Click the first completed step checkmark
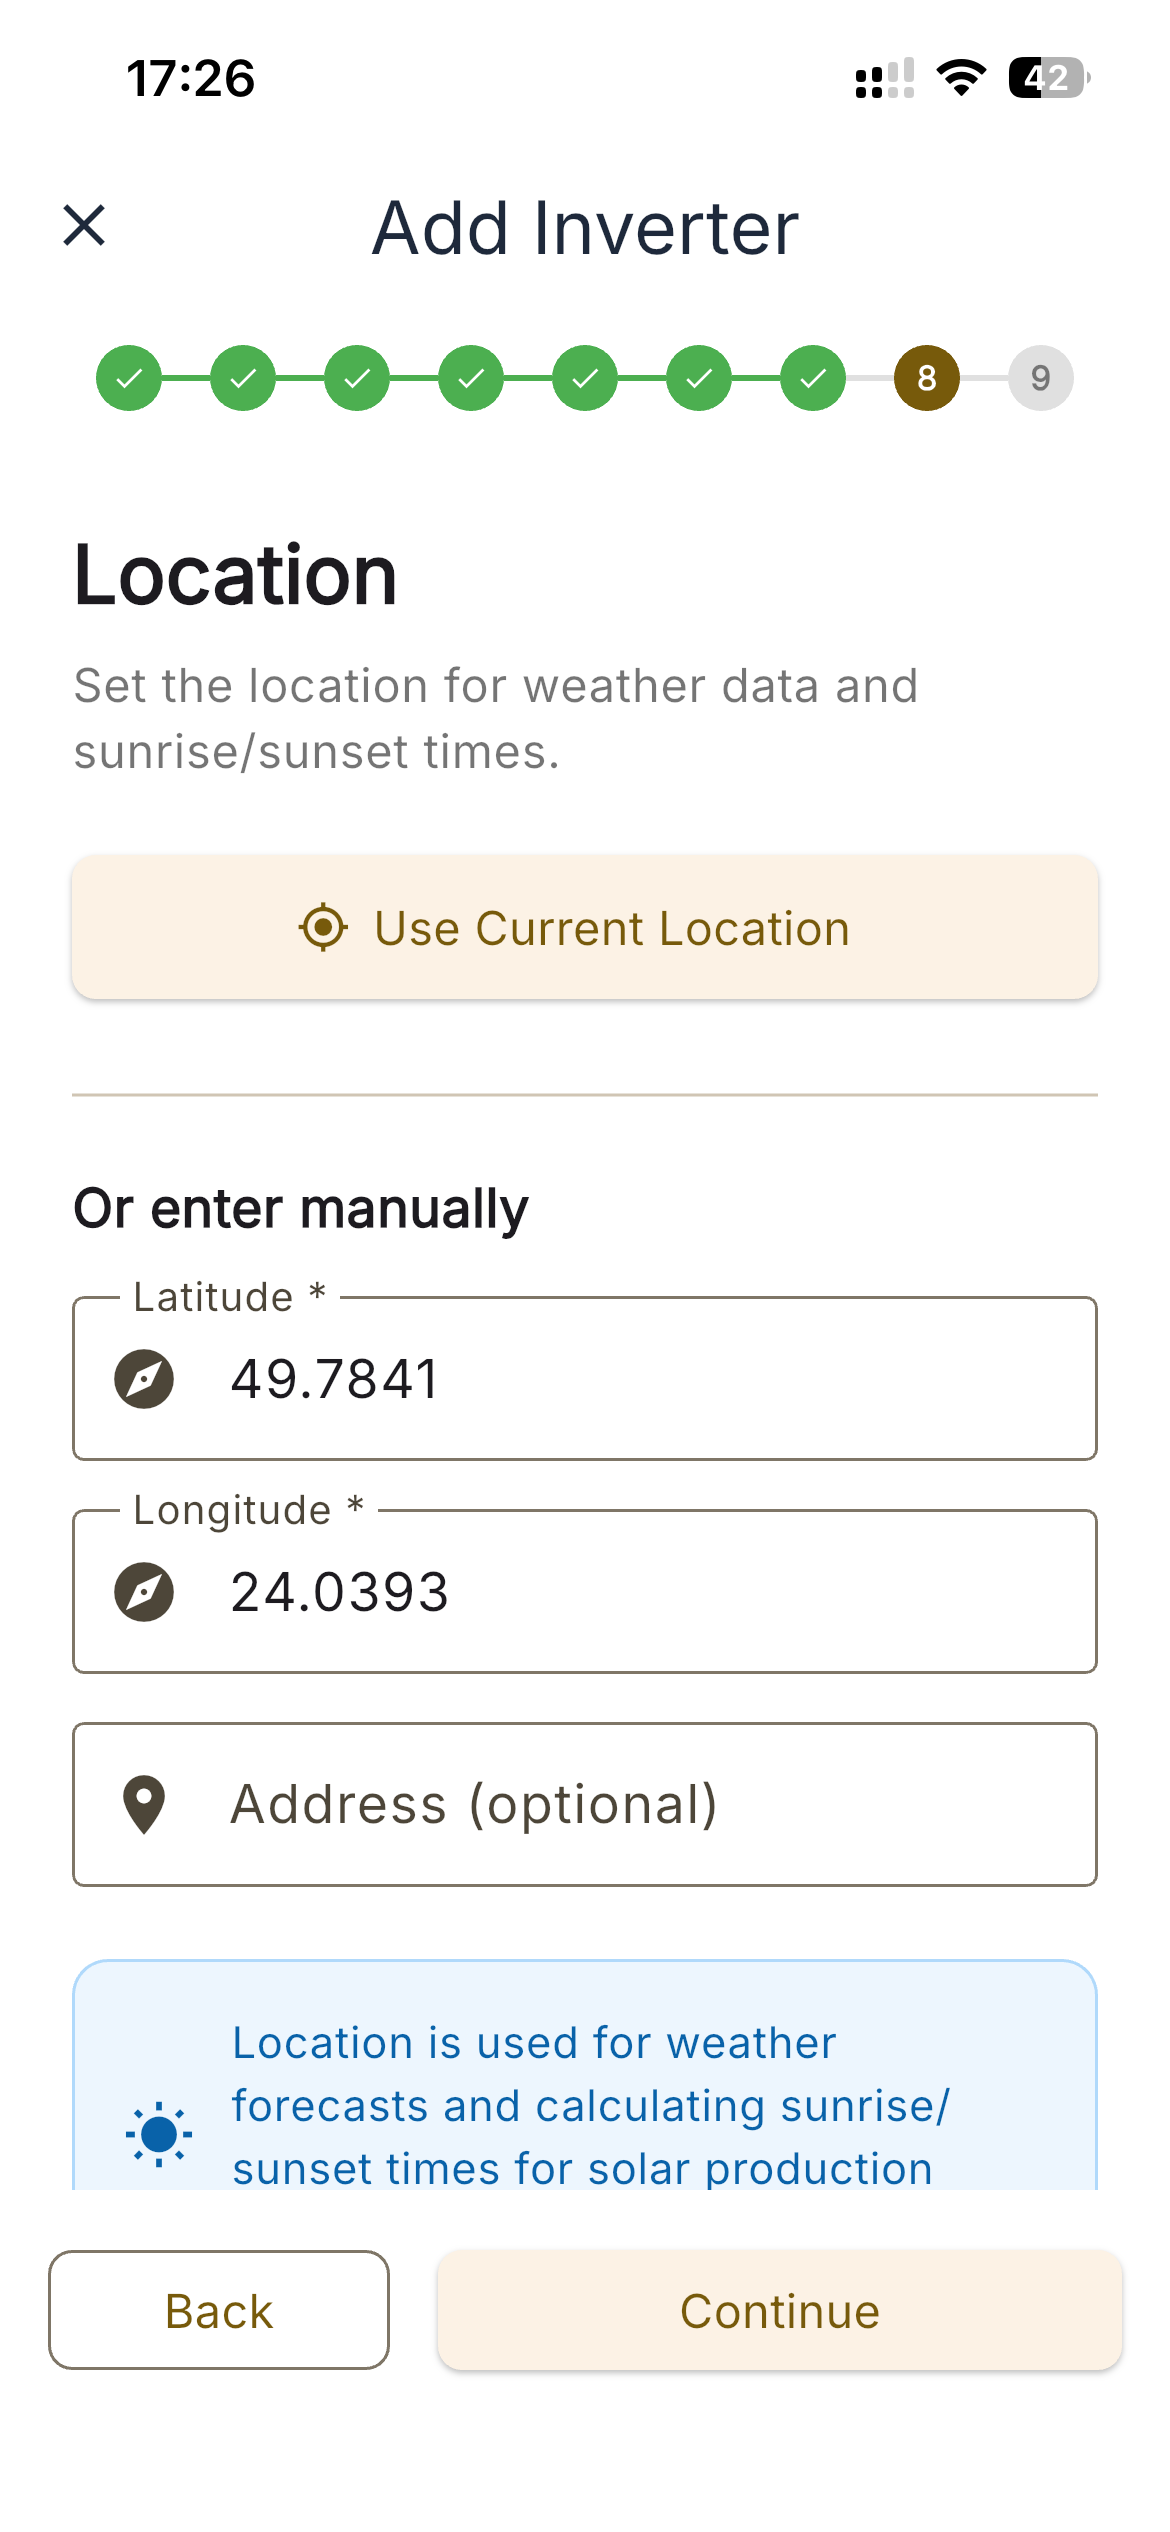Image resolution: width=1170 pixels, height=2532 pixels. point(129,378)
